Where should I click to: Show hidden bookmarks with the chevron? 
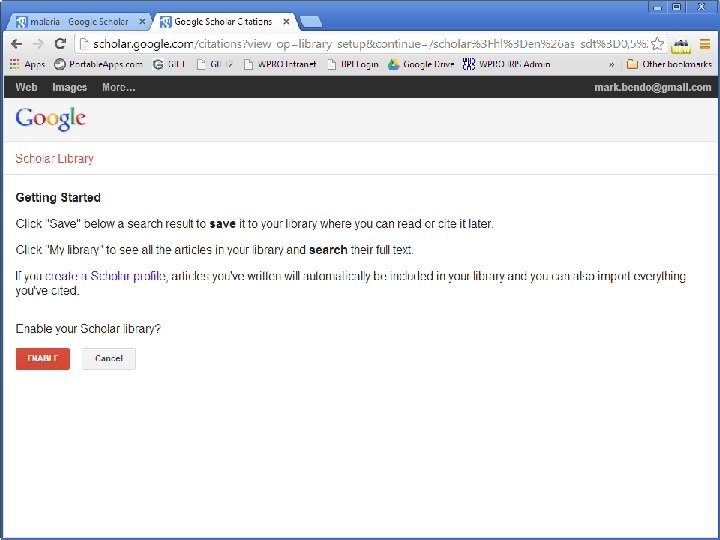click(x=612, y=64)
